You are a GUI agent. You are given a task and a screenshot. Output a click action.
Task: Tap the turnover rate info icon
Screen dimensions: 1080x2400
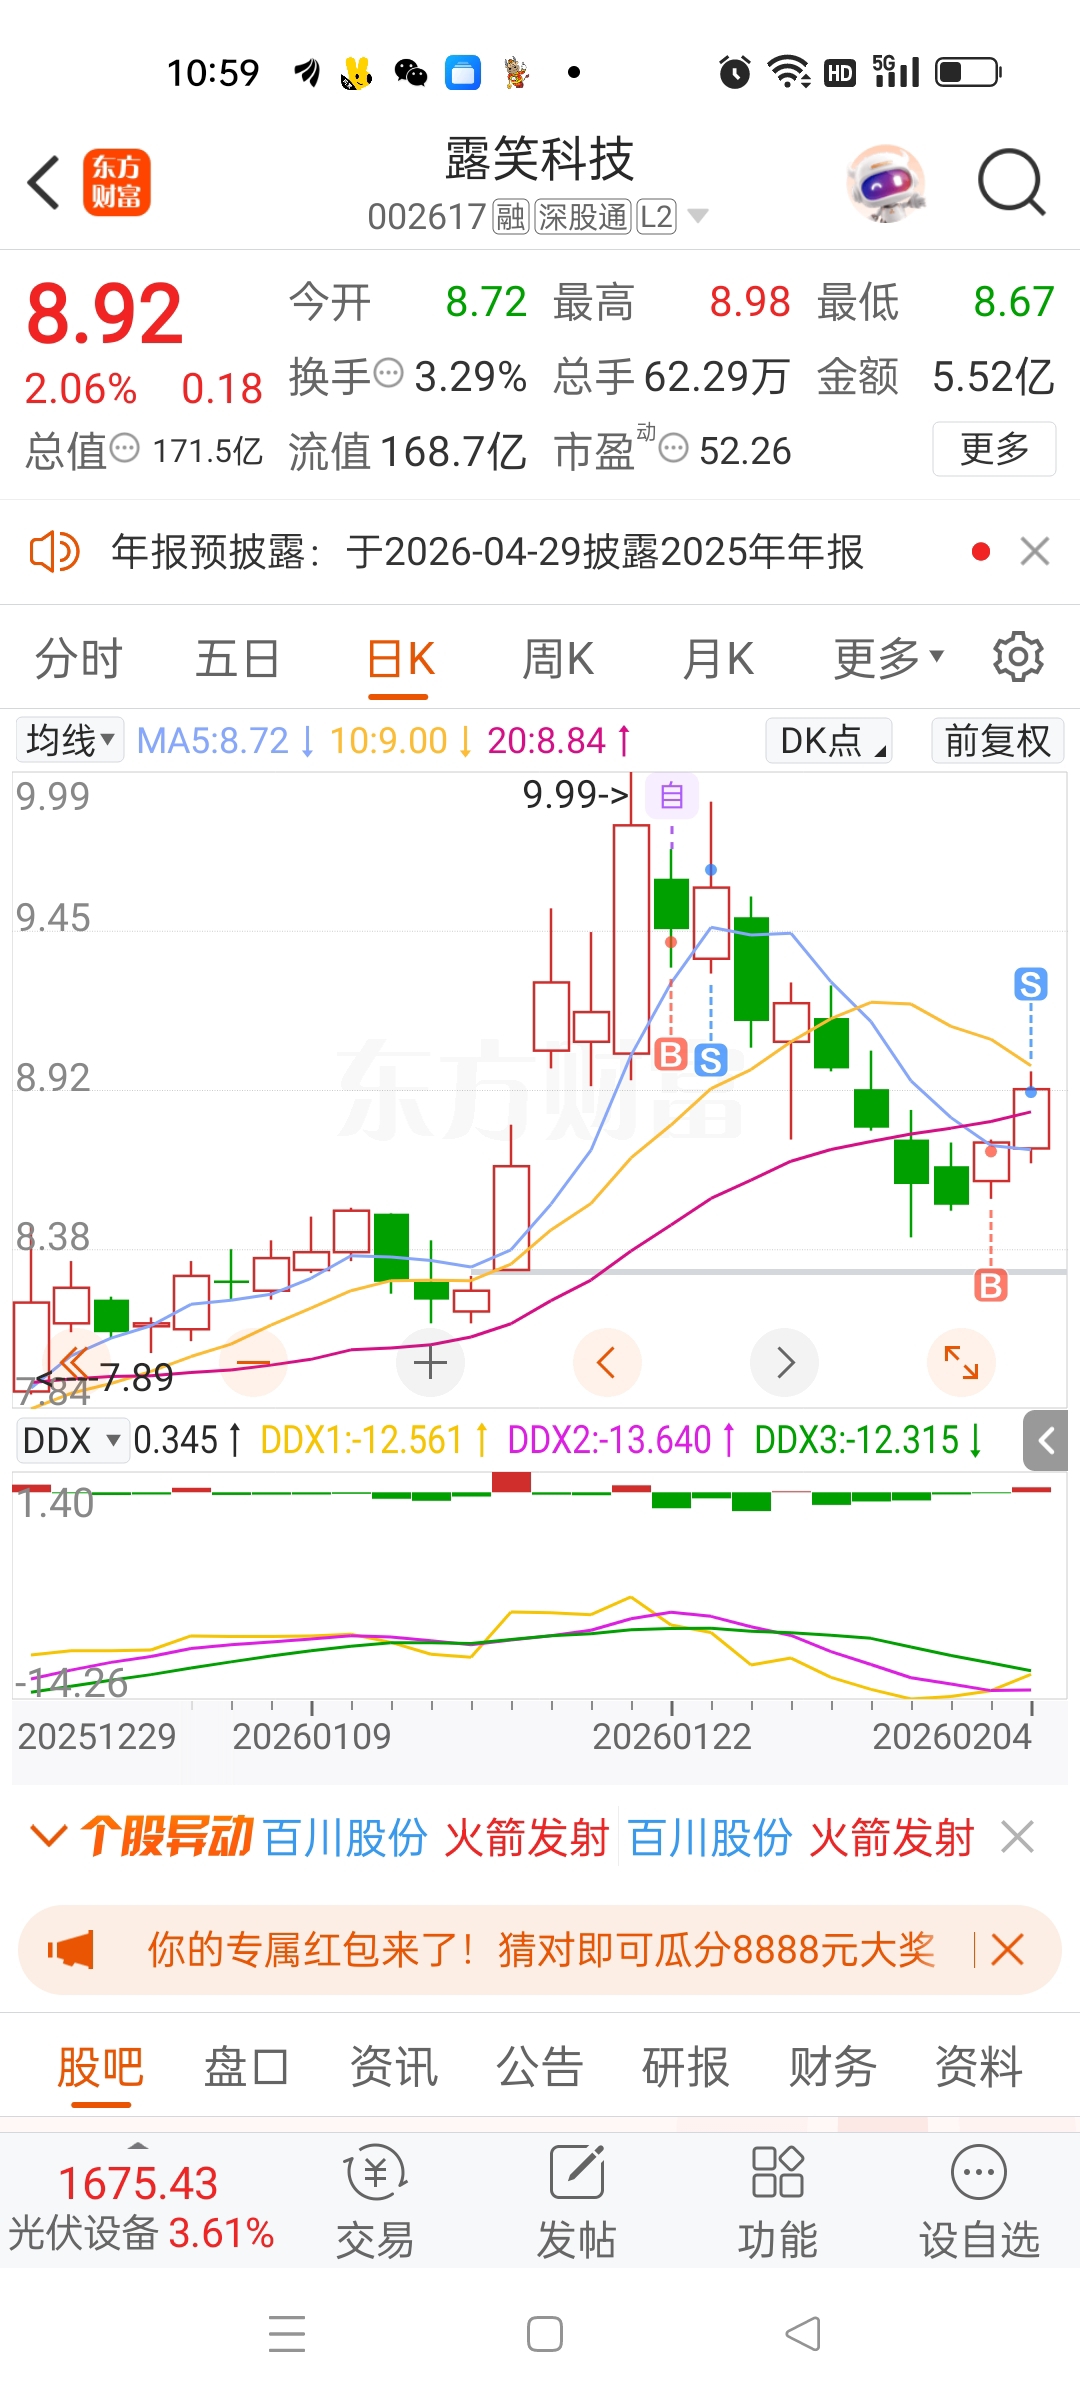coord(388,374)
